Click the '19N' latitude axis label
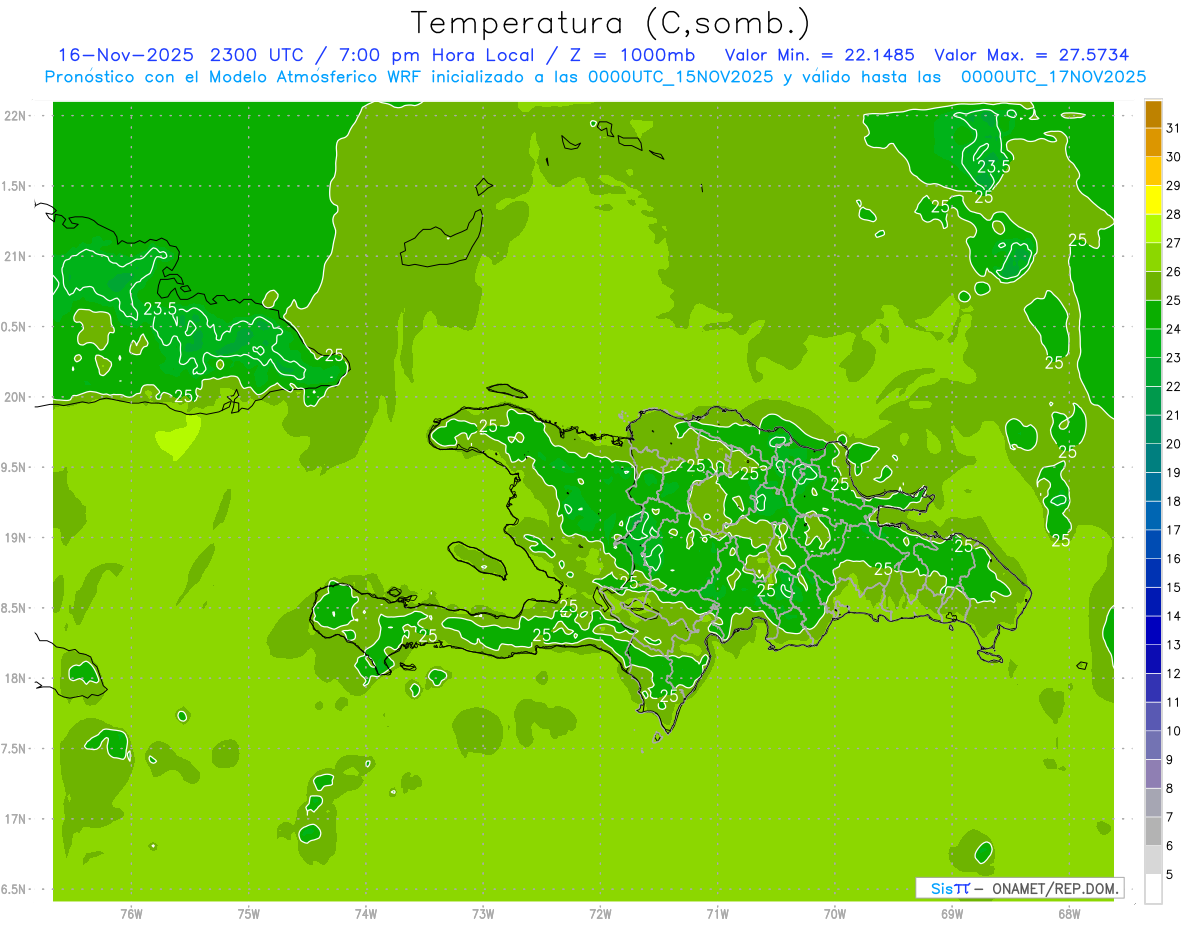The height and width of the screenshot is (927, 1200). pyautogui.click(x=15, y=538)
